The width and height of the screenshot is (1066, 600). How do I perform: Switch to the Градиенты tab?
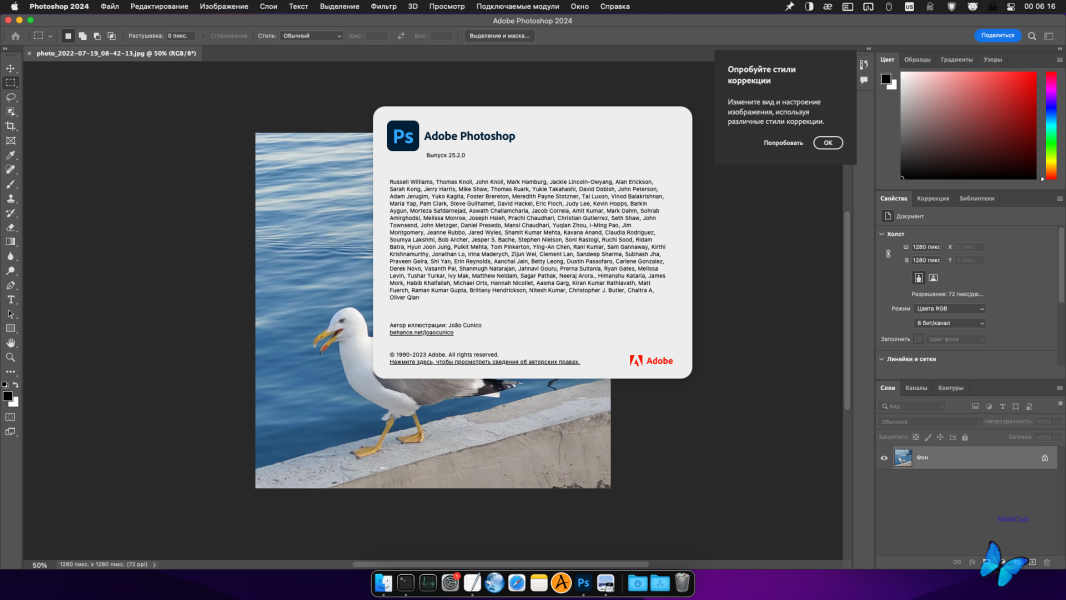coord(957,60)
